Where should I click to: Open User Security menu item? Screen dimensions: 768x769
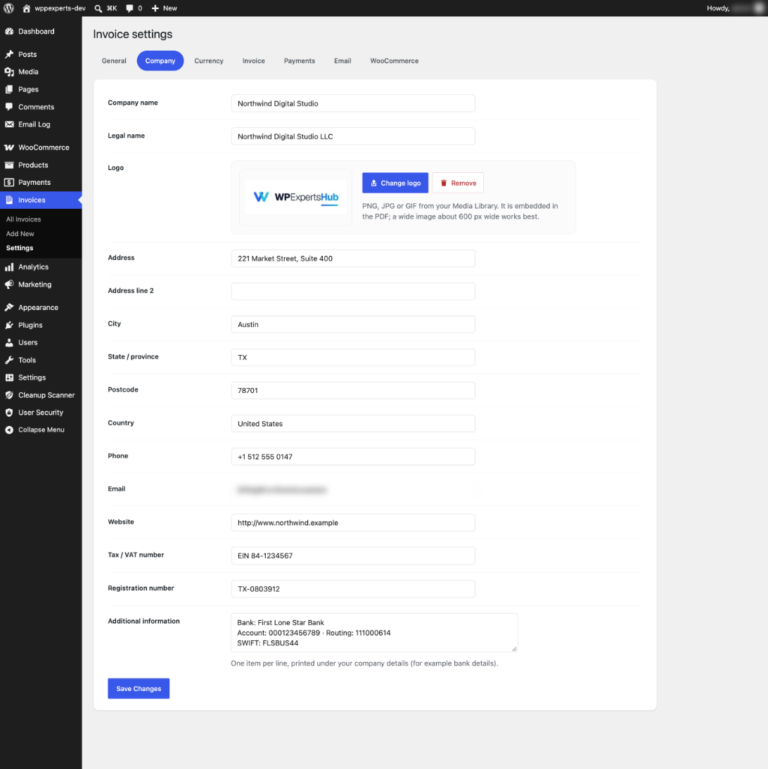click(x=41, y=412)
